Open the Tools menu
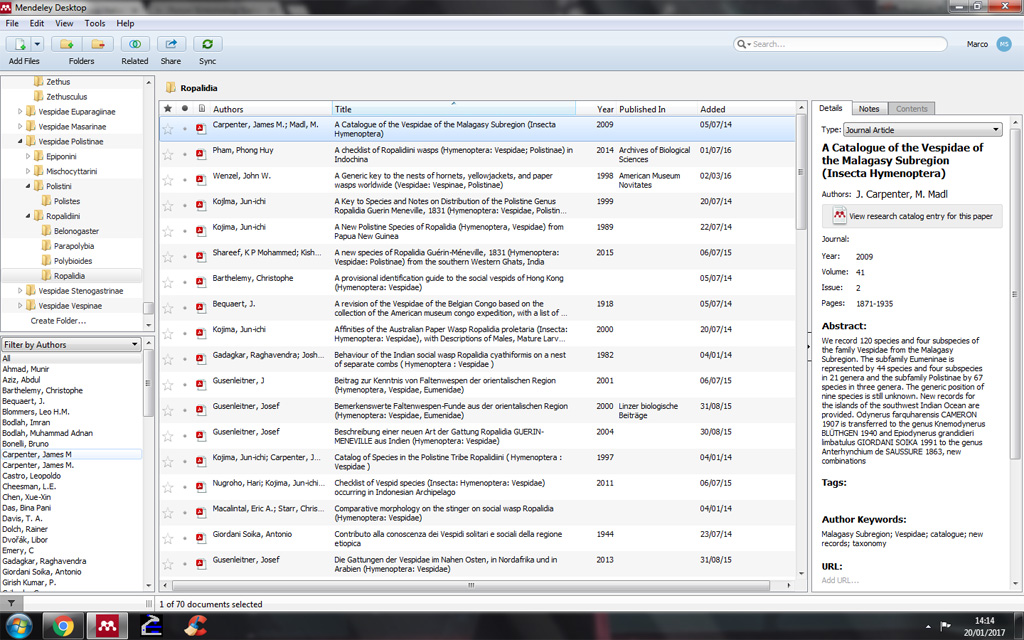The image size is (1024, 640). (x=95, y=23)
